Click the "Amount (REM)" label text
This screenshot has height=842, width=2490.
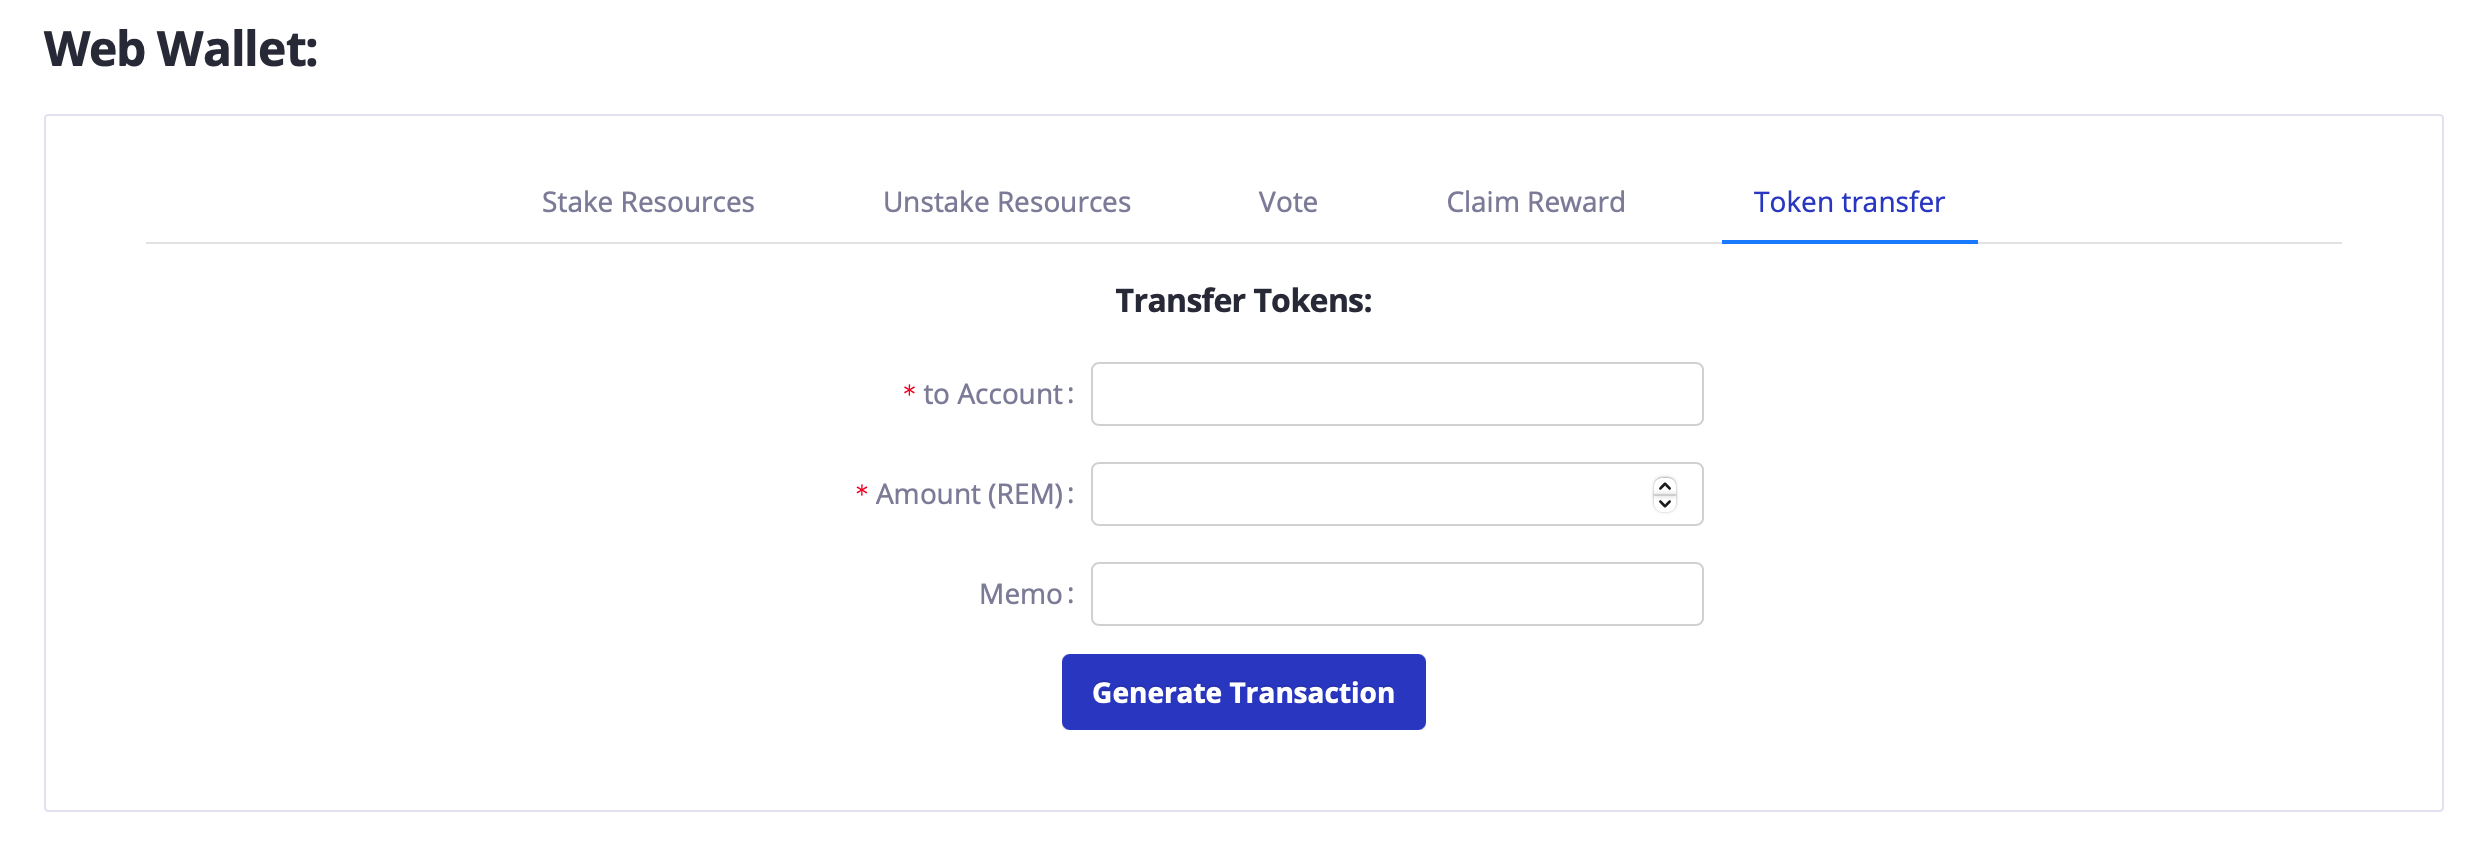(968, 494)
